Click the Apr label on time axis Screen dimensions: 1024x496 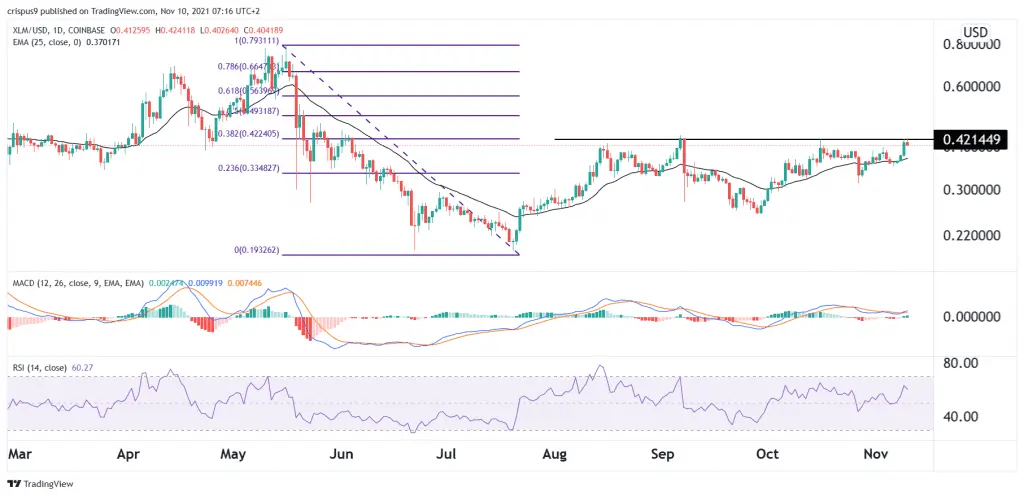(130, 454)
